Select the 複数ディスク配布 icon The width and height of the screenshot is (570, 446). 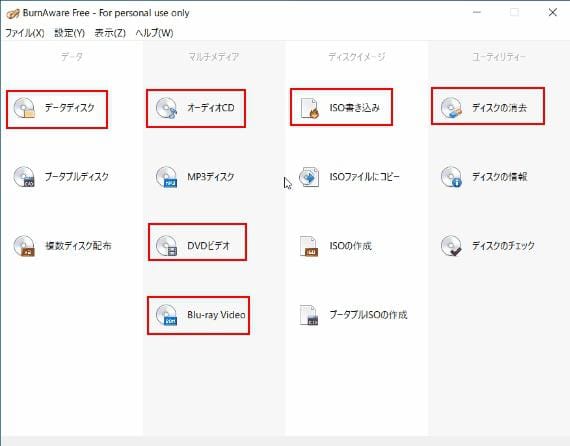24,246
